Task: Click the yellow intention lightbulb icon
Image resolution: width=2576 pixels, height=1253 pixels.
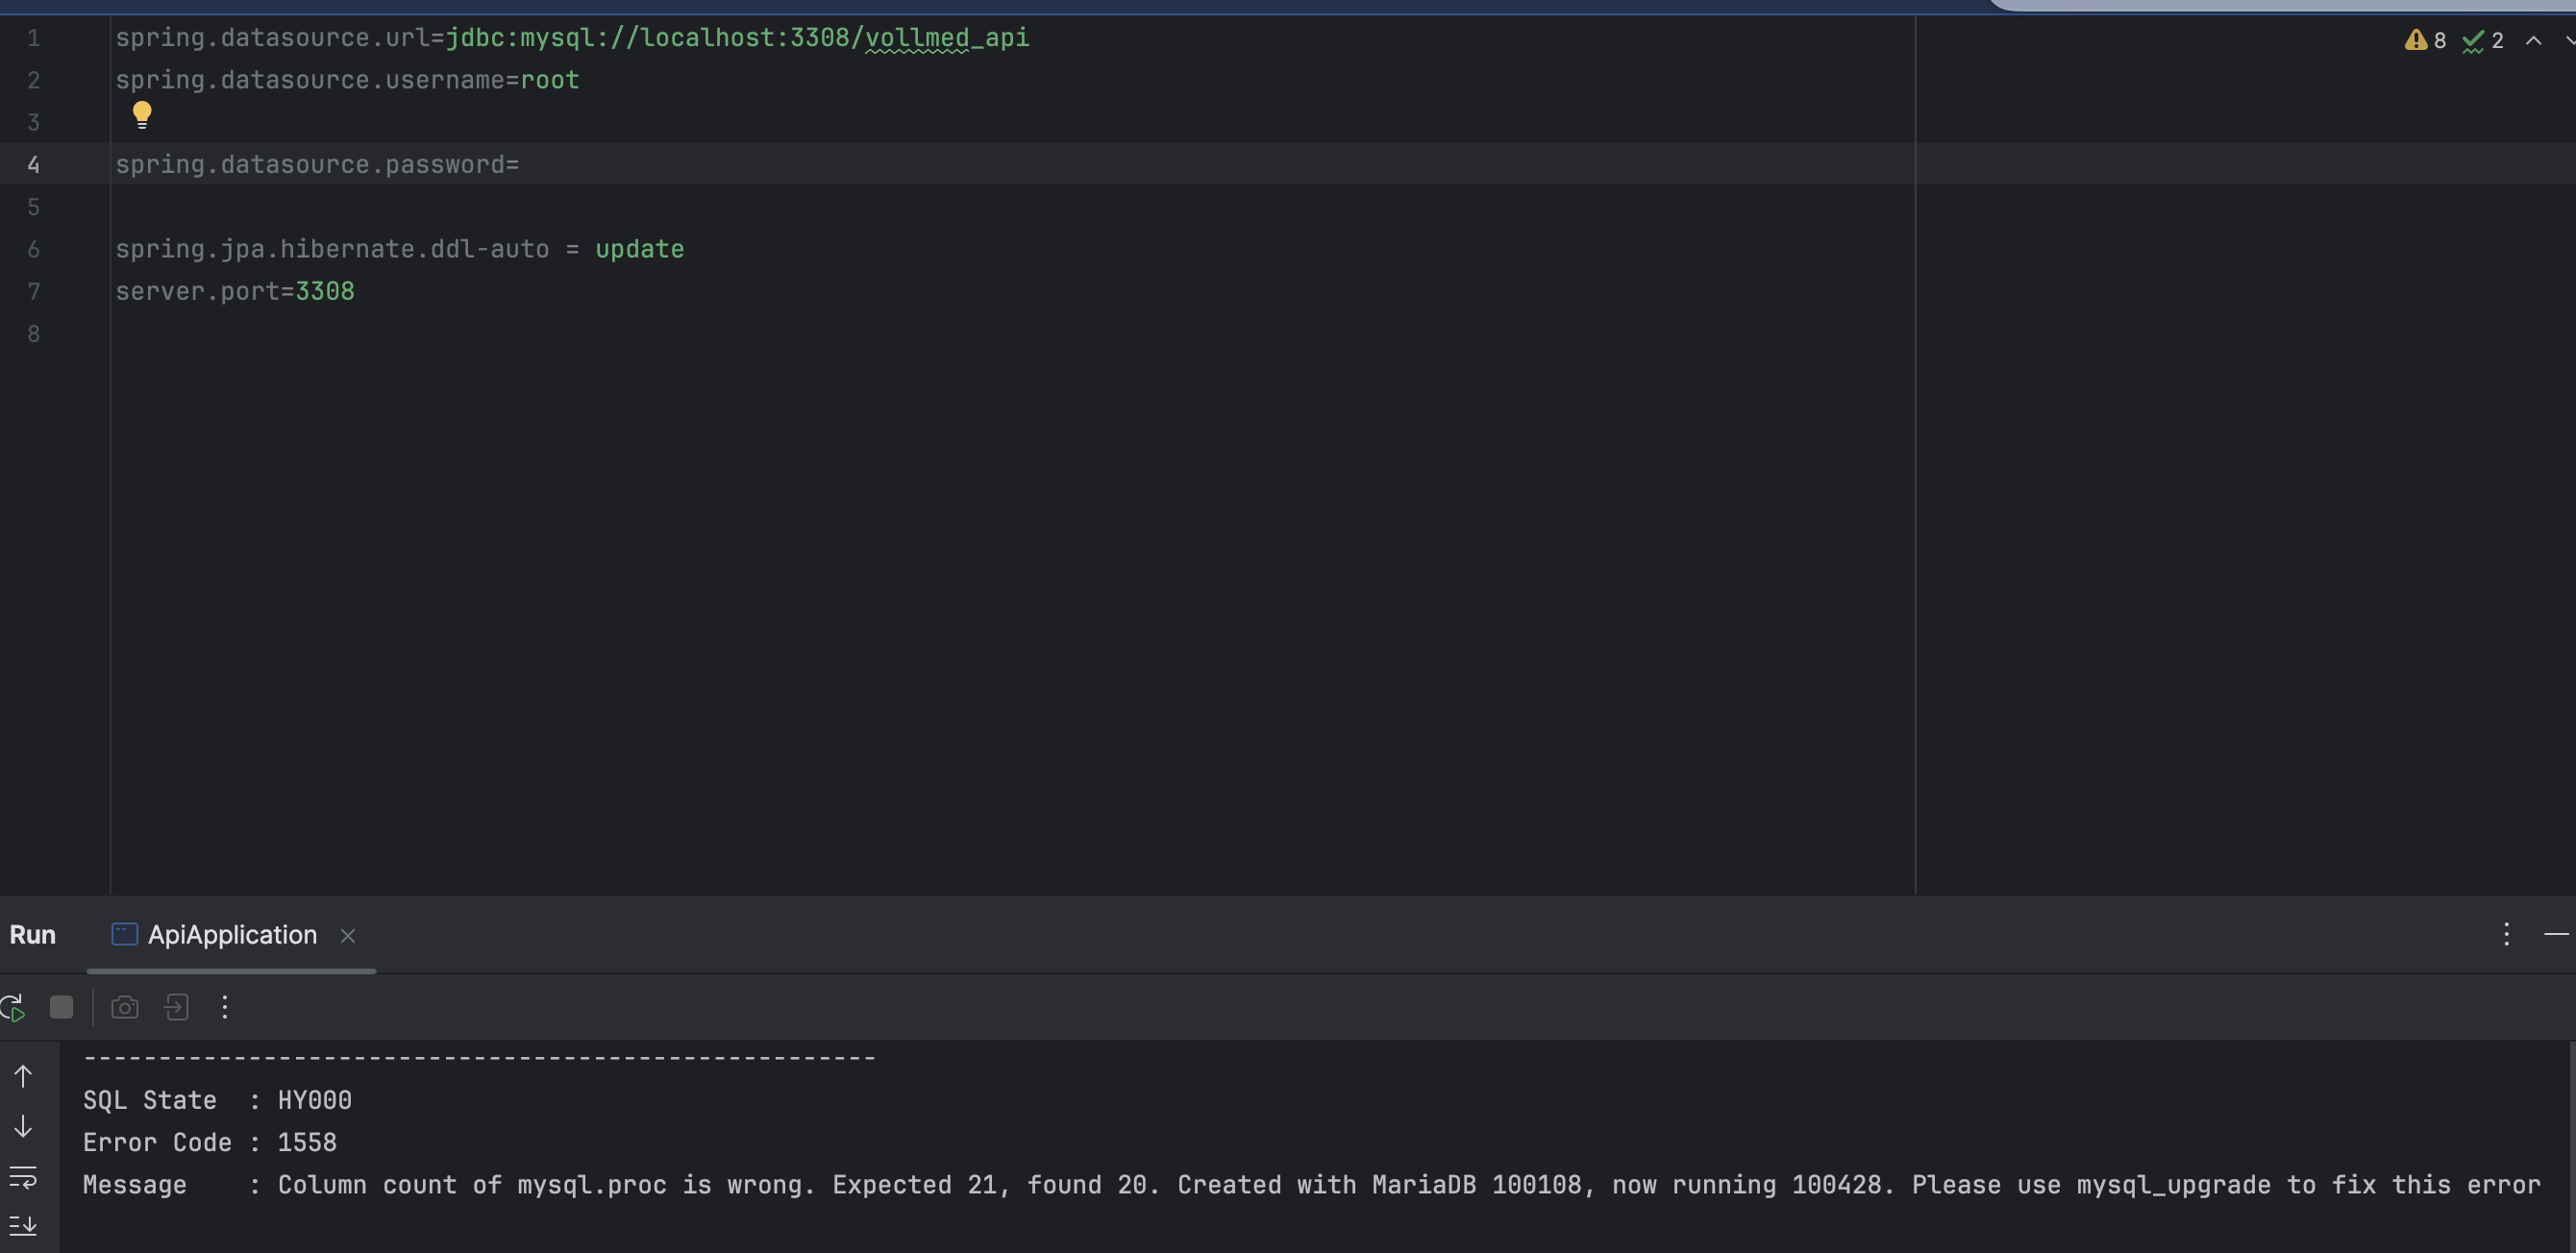Action: pos(142,115)
